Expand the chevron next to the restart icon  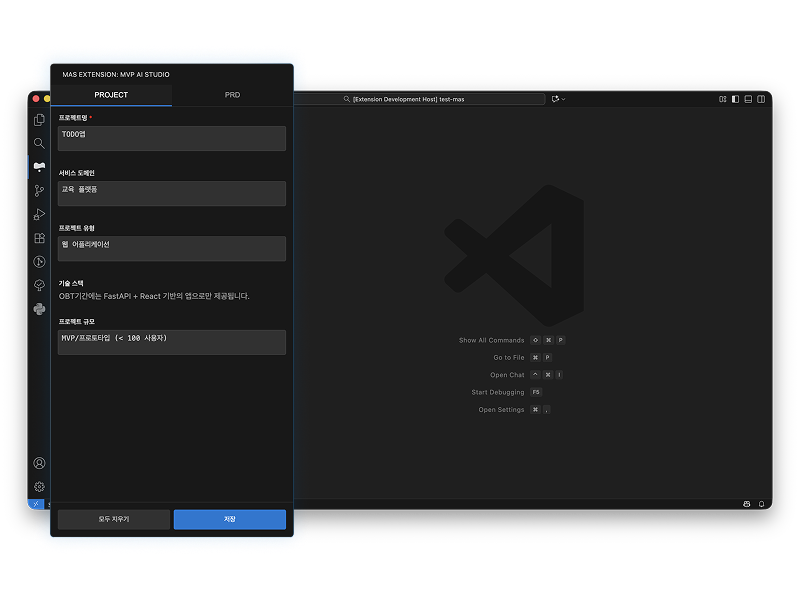tap(562, 99)
